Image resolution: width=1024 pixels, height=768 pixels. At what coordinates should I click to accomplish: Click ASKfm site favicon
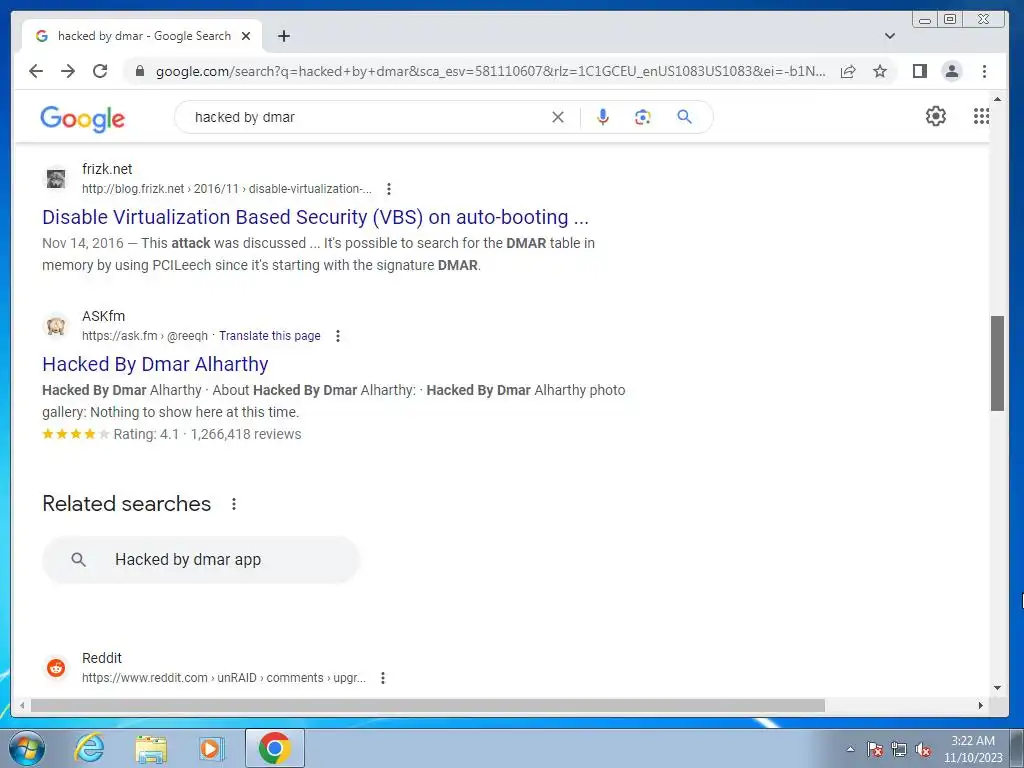56,325
